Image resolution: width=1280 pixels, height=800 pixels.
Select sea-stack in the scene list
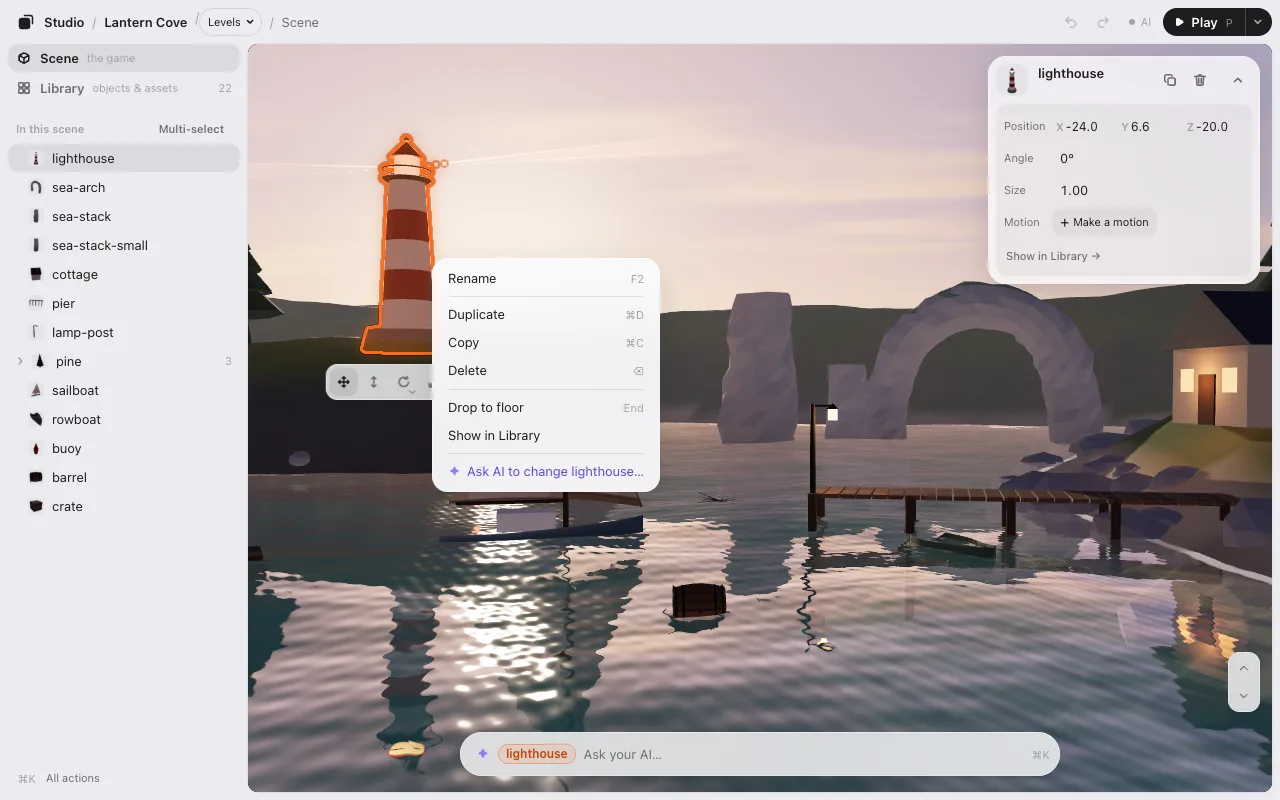[x=124, y=216]
